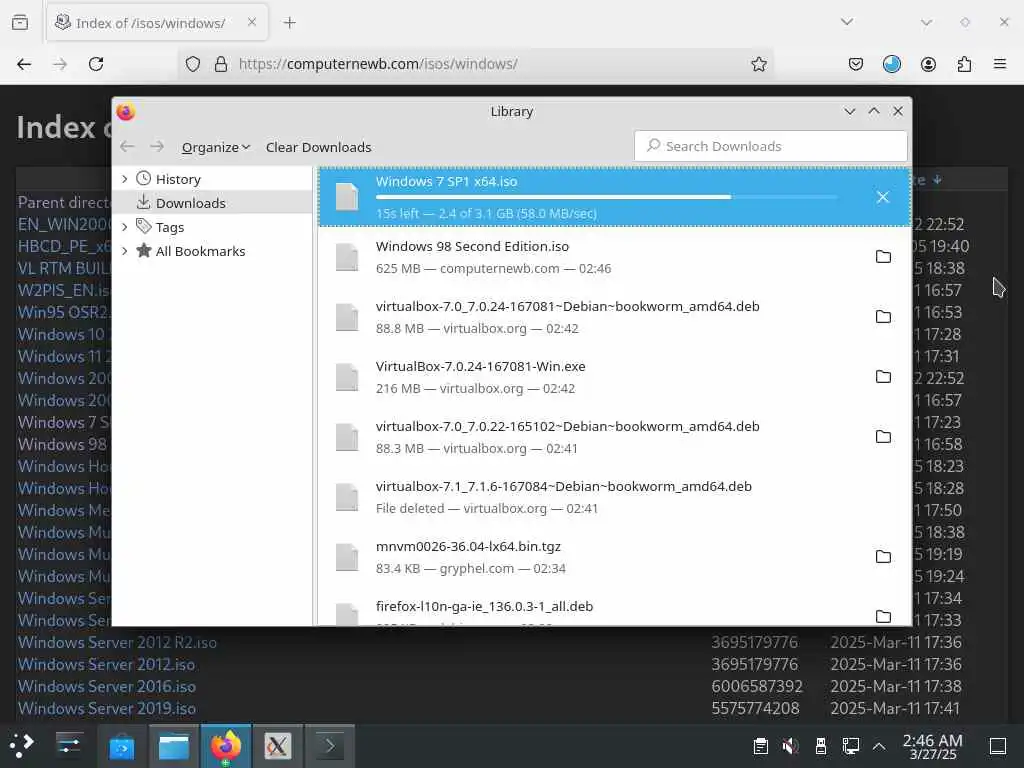The height and width of the screenshot is (768, 1024).
Task: Open Firefox View button left of the tabs
Action: [20, 23]
